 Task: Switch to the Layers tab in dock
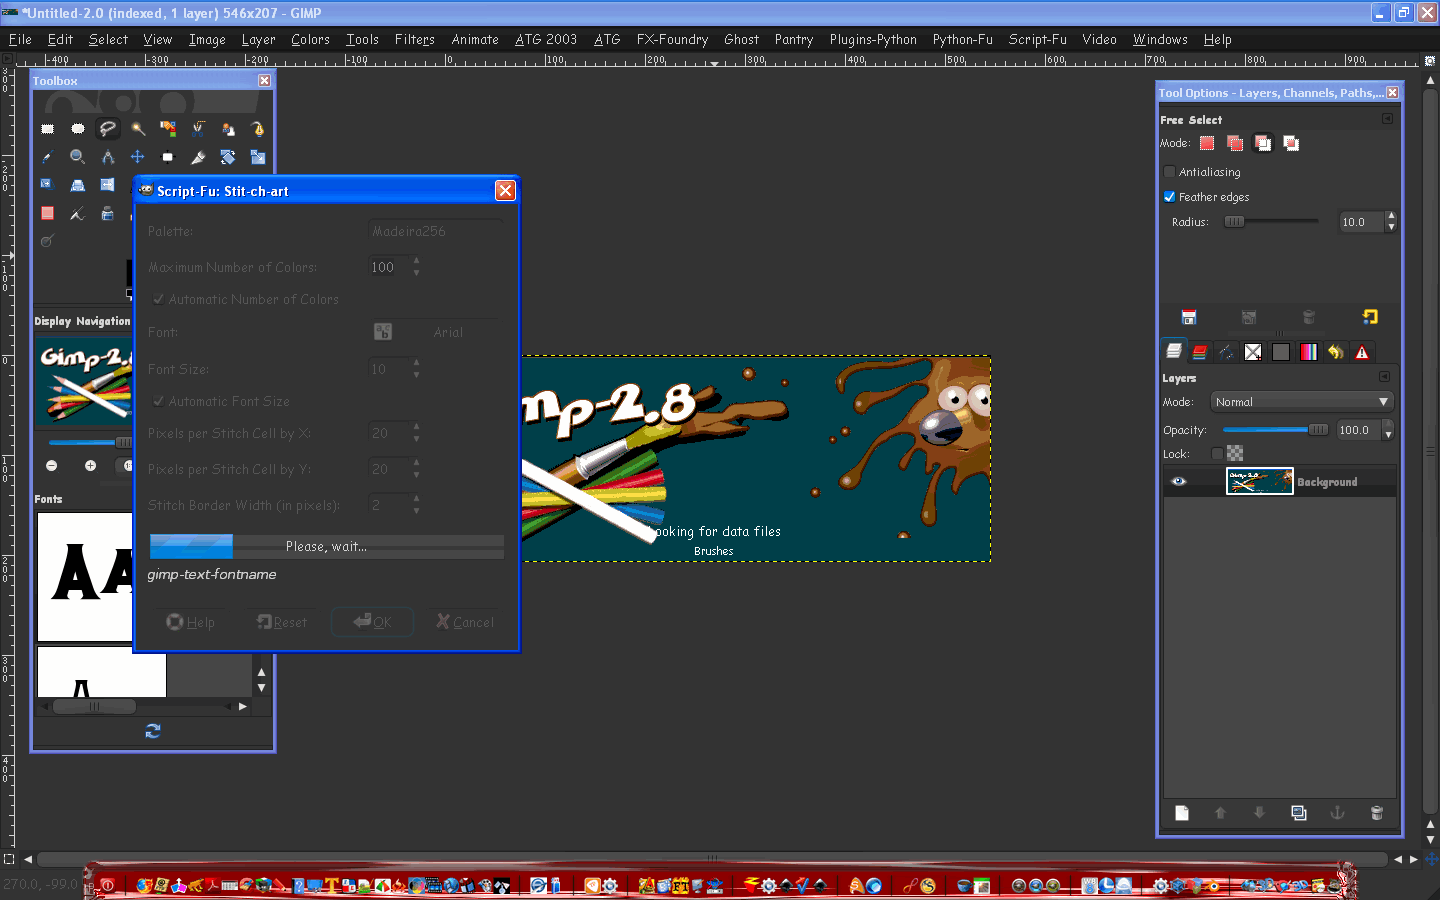pos(1174,351)
